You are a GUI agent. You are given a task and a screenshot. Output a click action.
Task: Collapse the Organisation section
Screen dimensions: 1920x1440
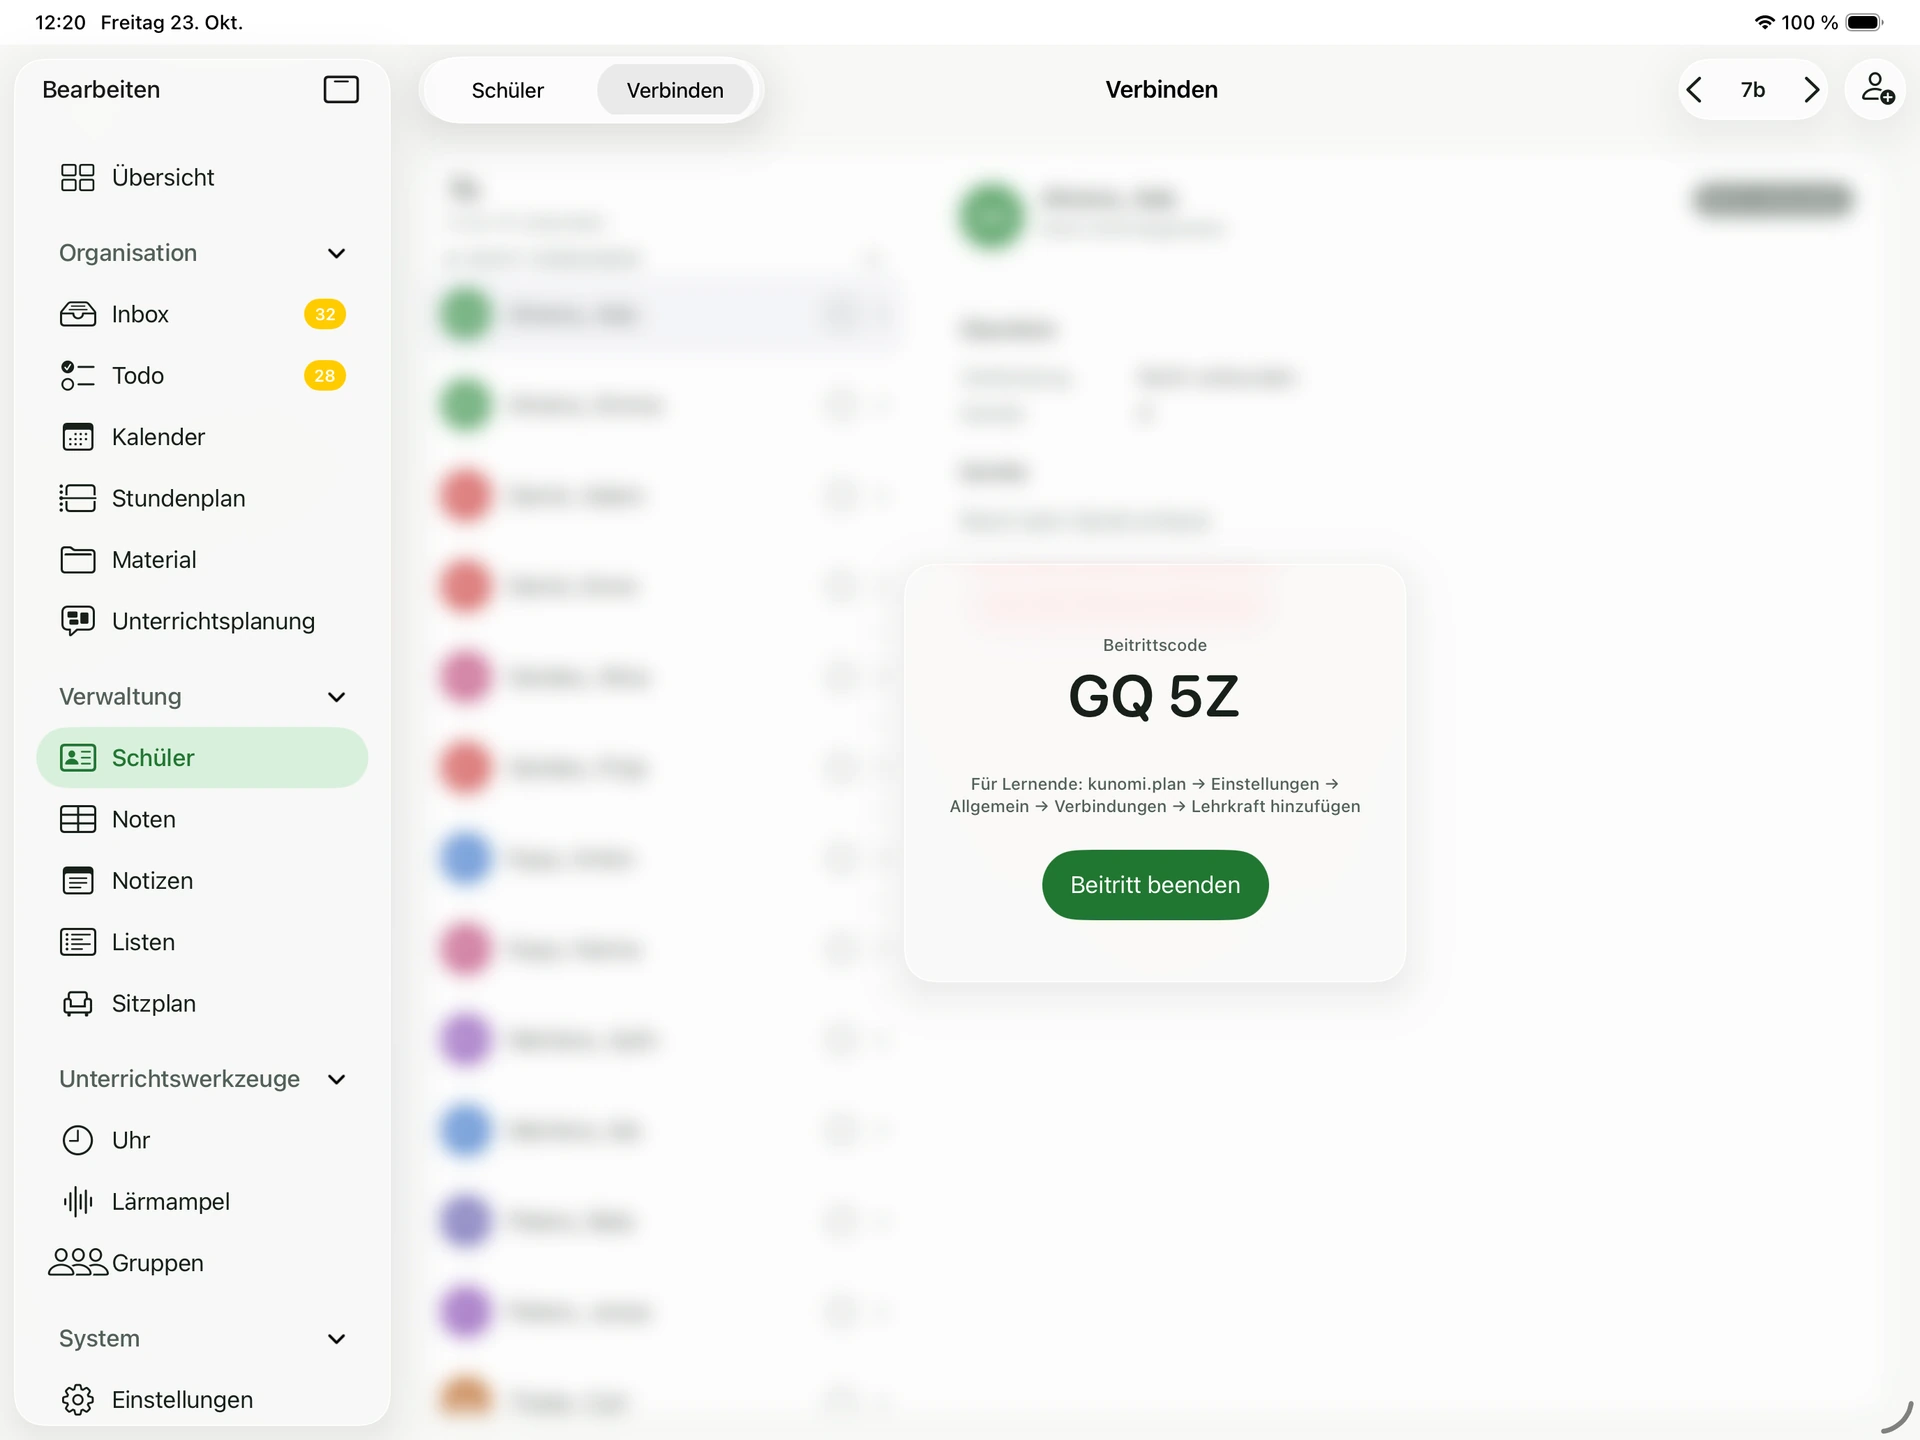[336, 253]
